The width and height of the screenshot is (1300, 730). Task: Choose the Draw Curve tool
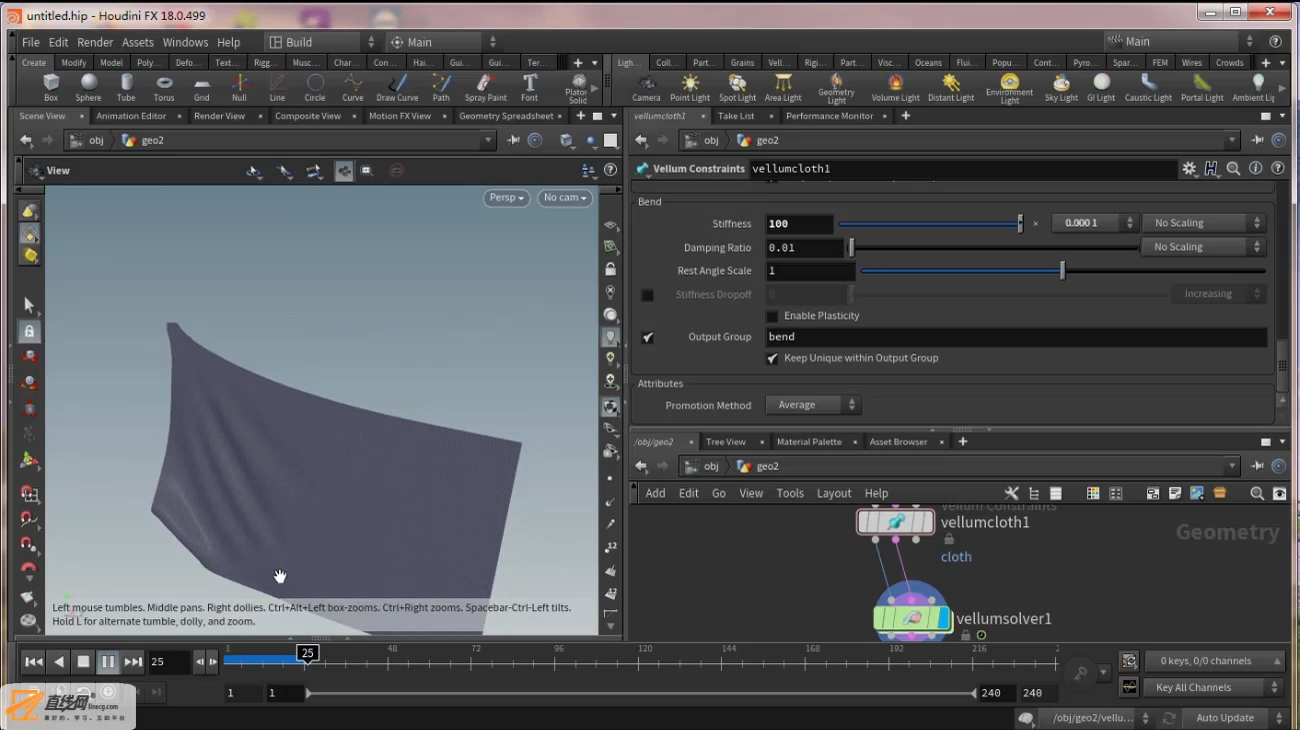397,87
